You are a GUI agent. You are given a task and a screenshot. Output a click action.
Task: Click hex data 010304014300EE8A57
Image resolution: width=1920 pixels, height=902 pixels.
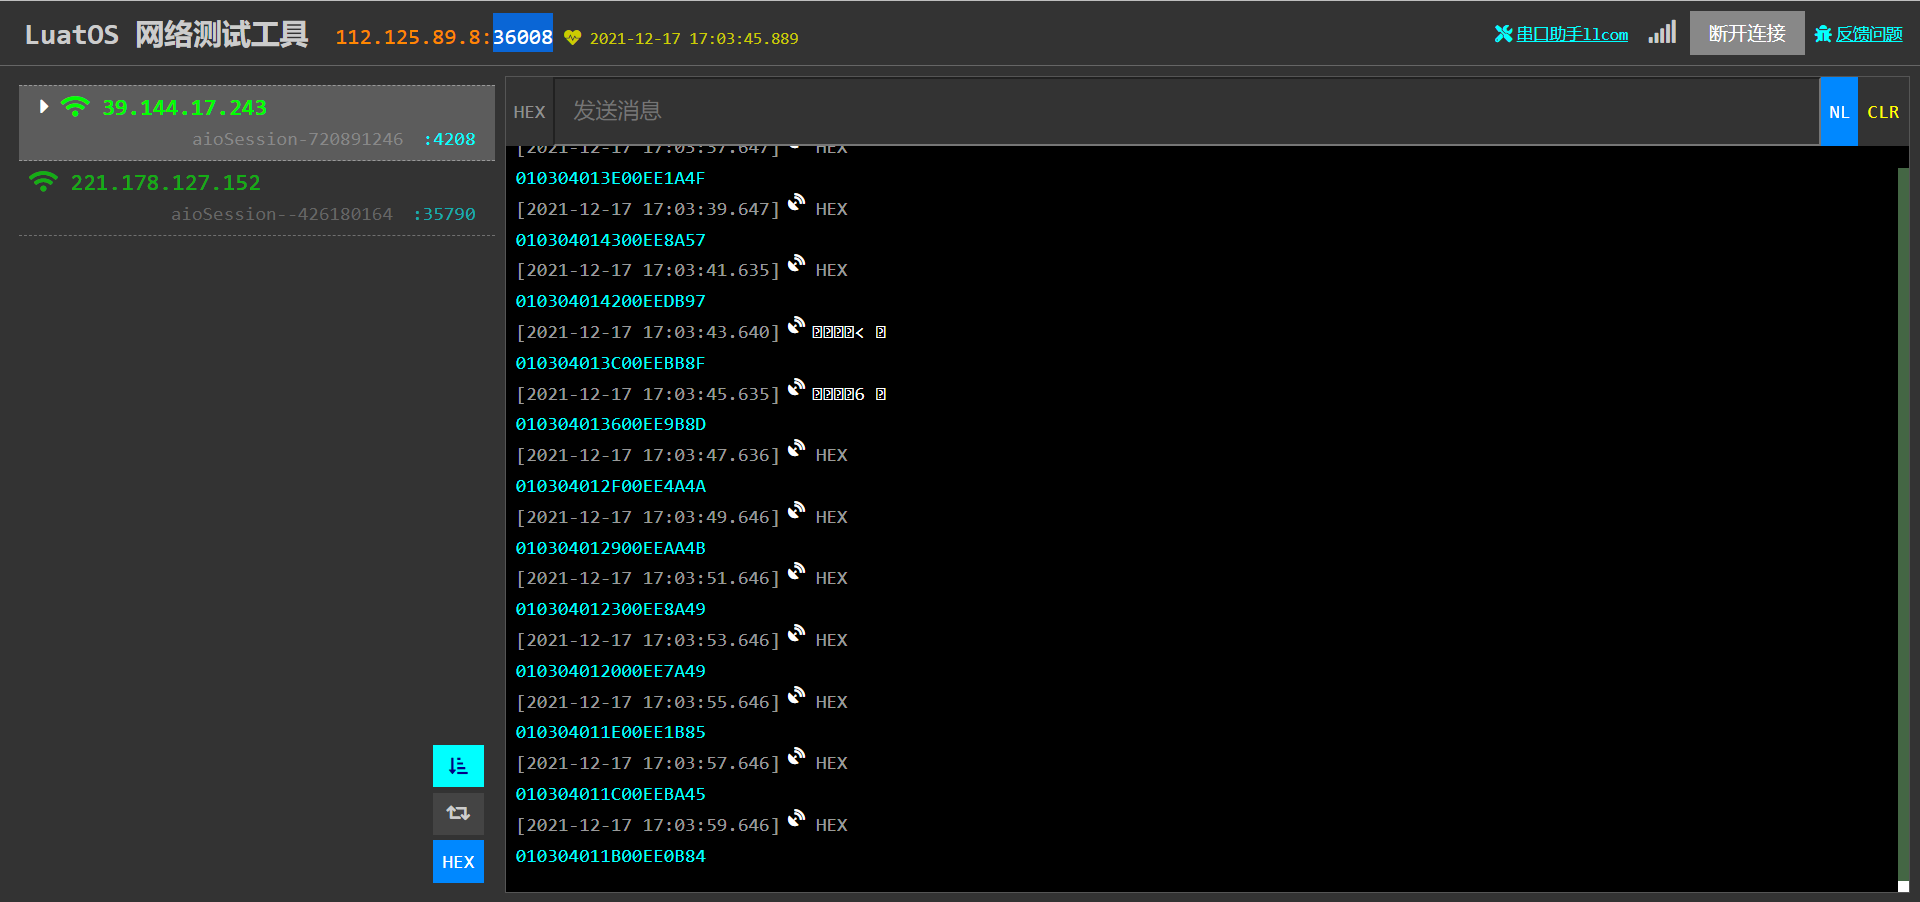[610, 240]
